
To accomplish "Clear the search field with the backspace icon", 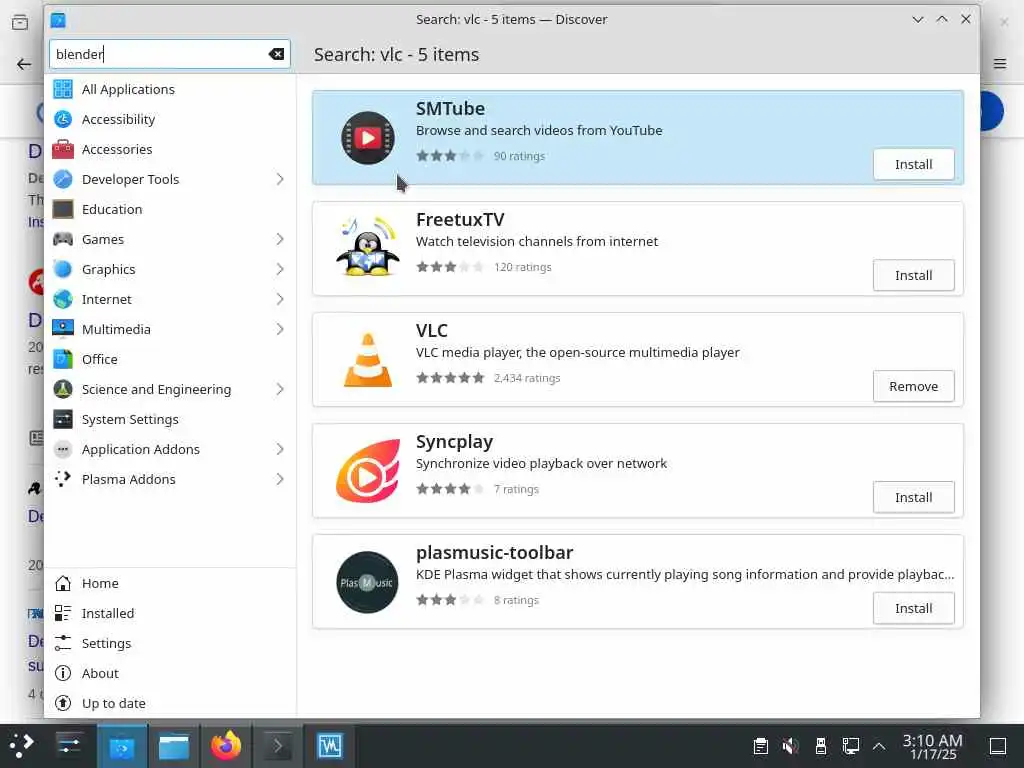I will (276, 54).
